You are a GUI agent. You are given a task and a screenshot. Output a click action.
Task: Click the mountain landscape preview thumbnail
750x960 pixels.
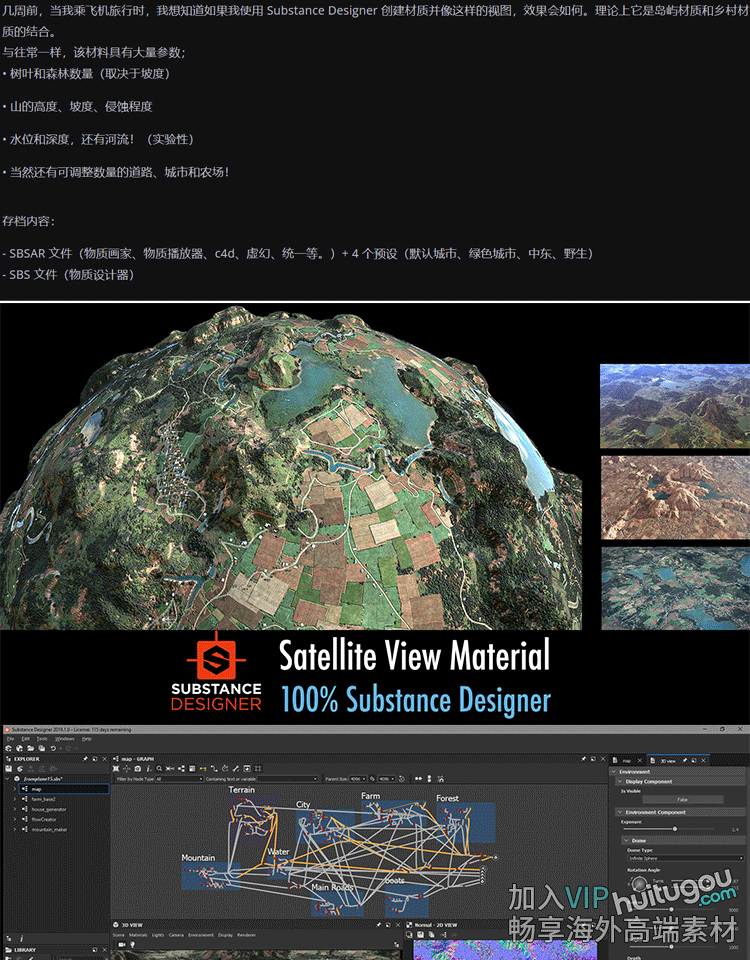(675, 406)
